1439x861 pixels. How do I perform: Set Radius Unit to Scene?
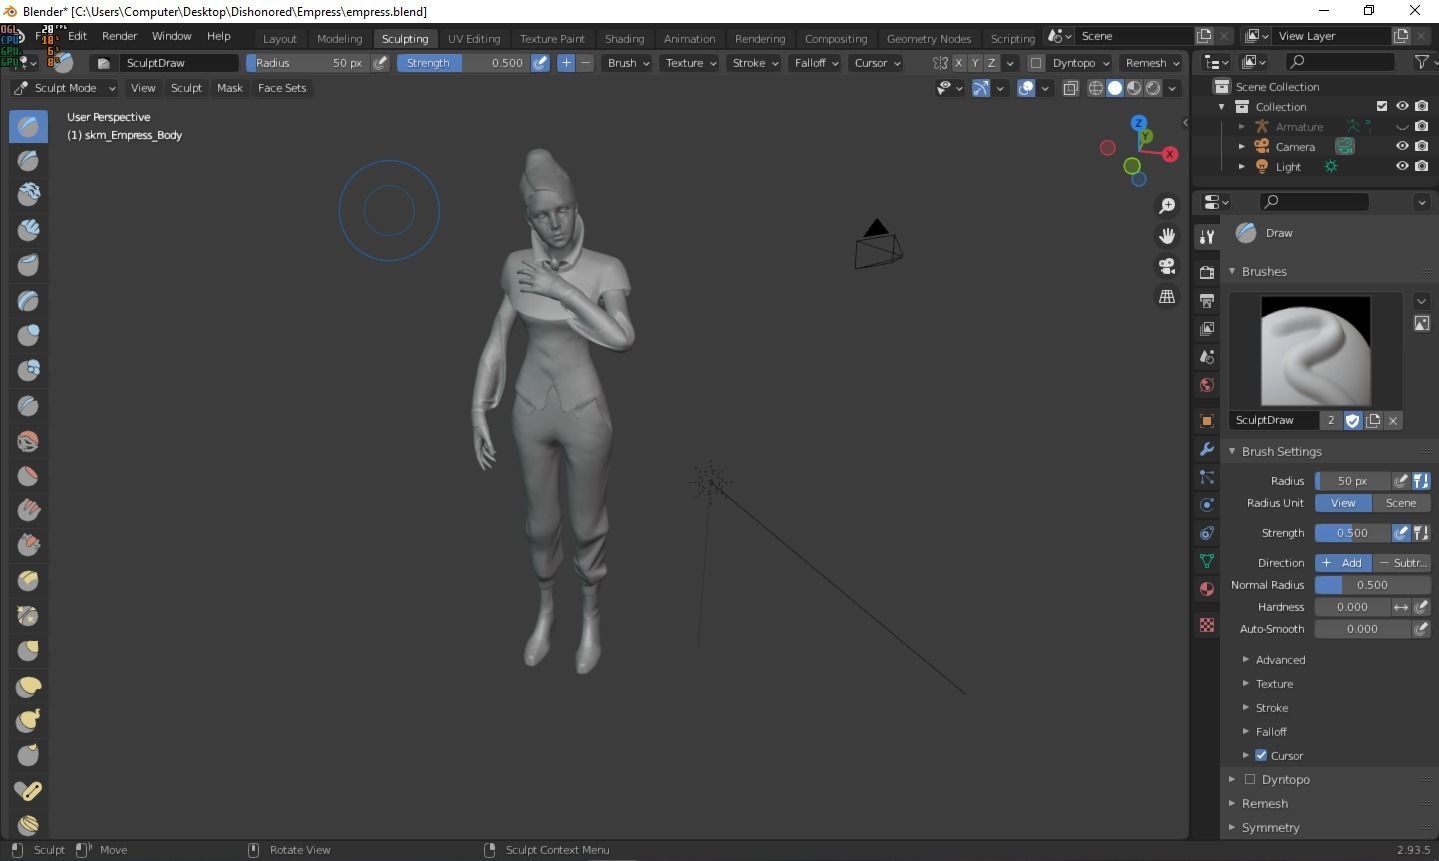(x=1401, y=503)
